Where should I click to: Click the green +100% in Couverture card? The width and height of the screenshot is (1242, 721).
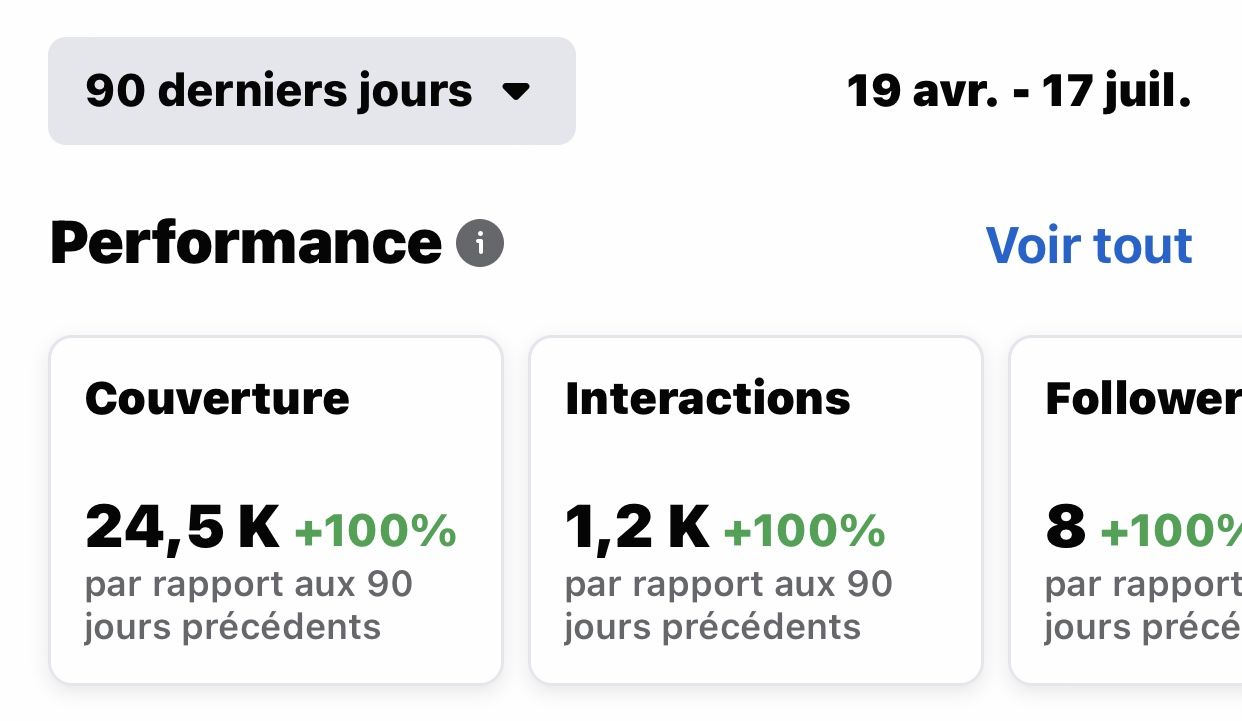coord(376,531)
